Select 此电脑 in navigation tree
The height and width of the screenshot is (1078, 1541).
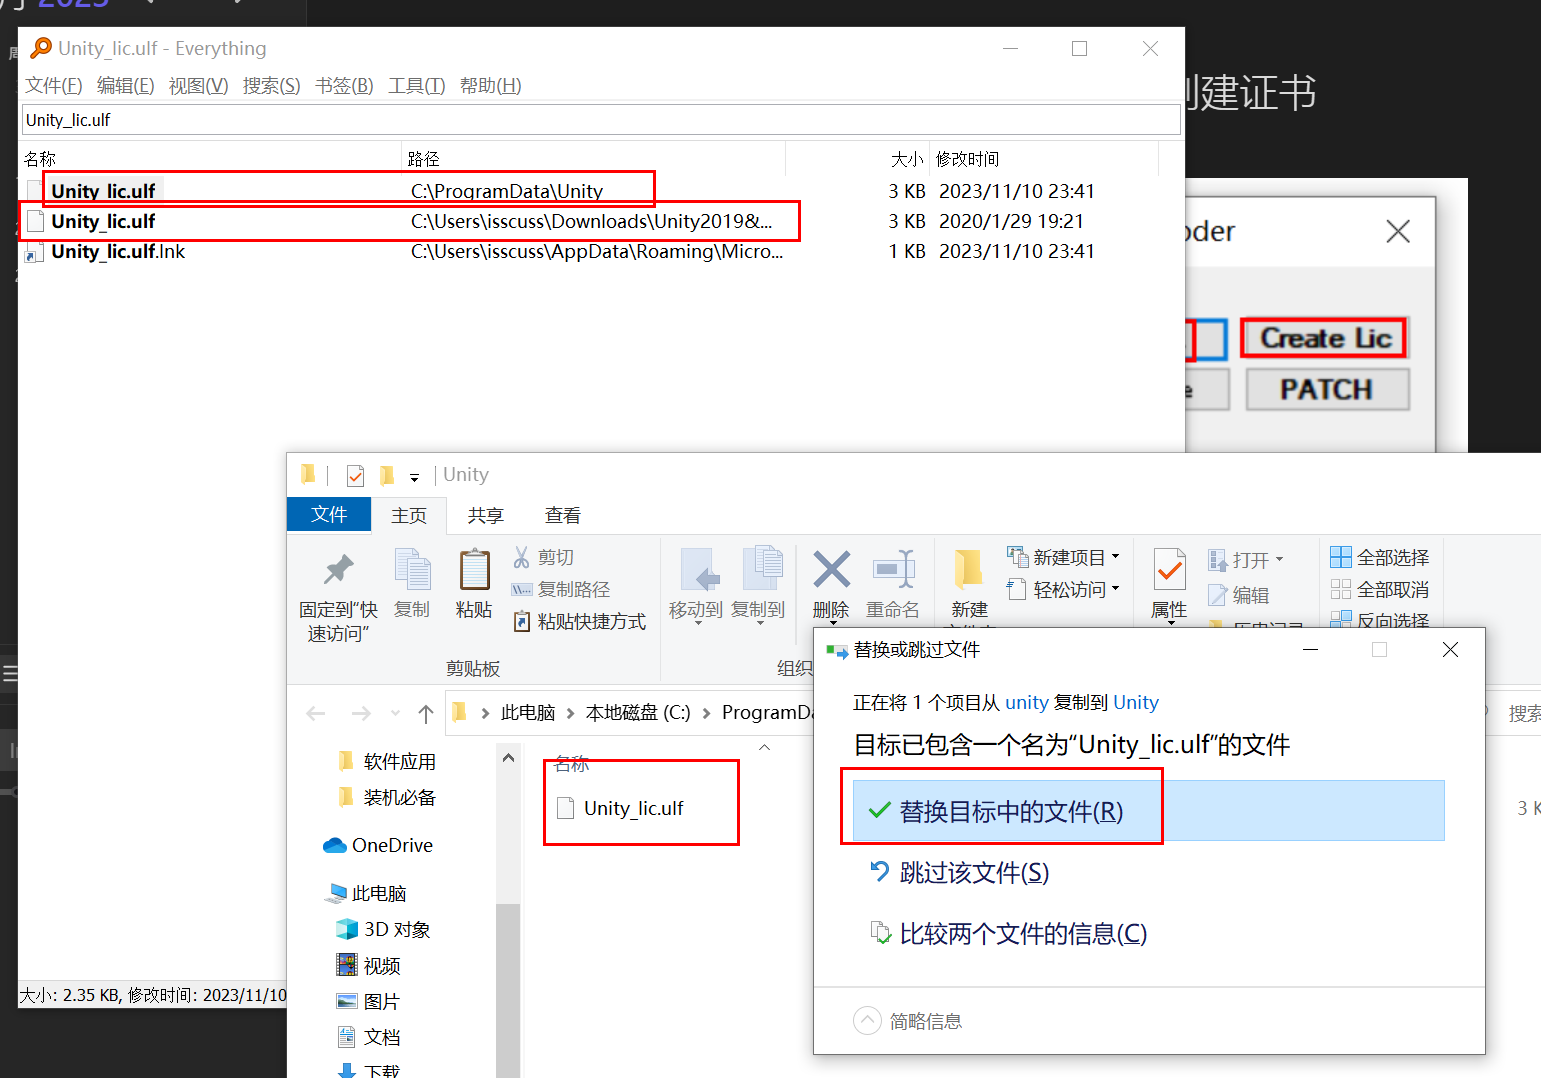tap(367, 893)
